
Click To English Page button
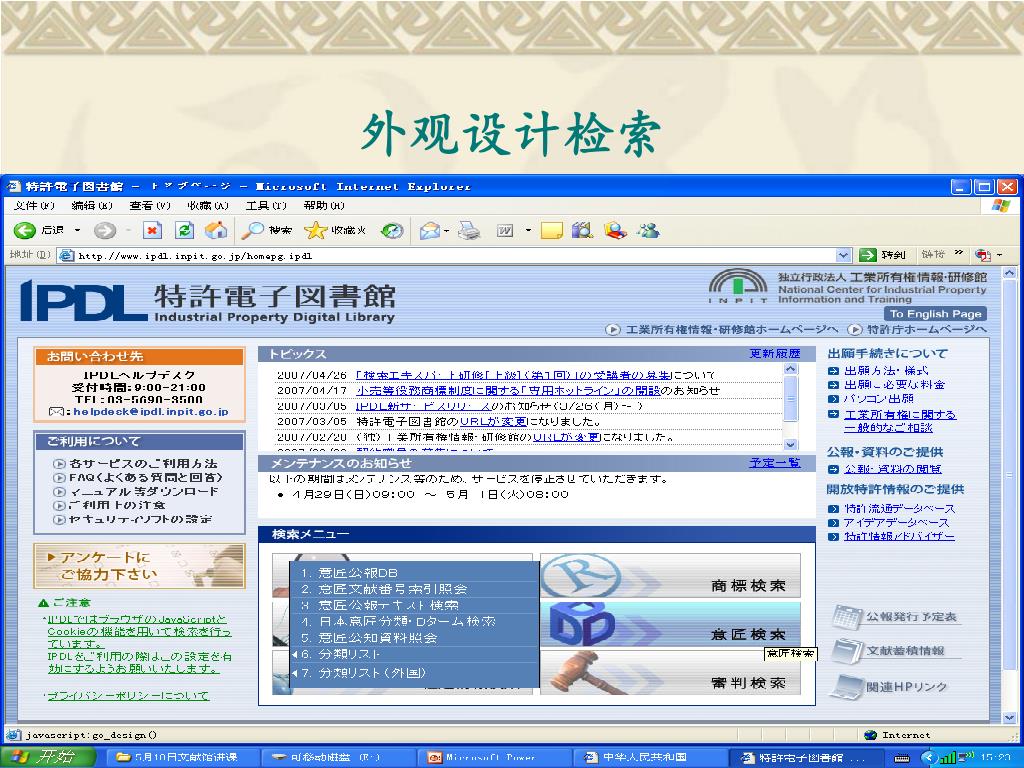(935, 314)
